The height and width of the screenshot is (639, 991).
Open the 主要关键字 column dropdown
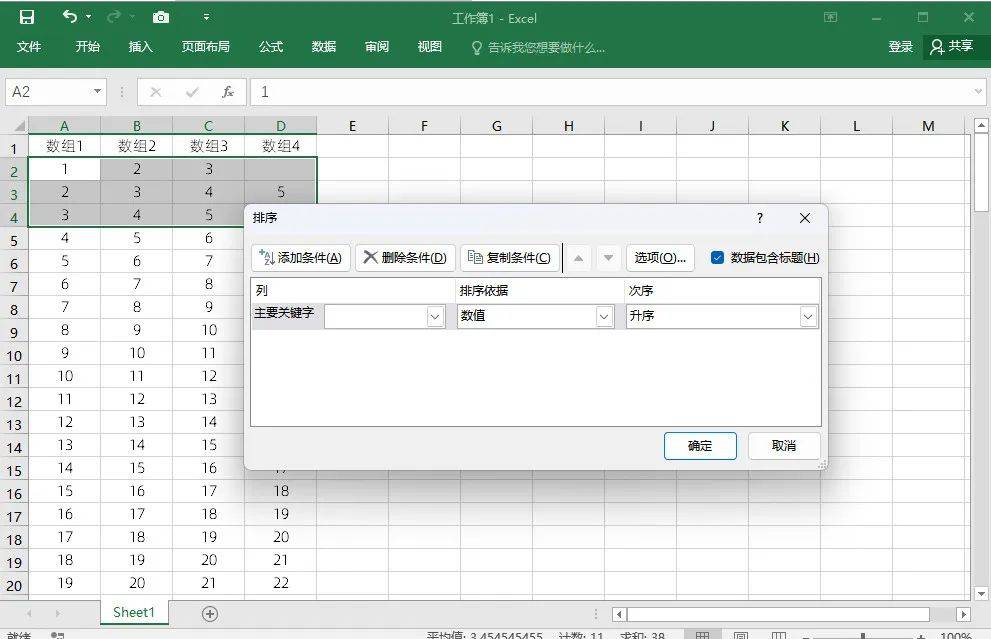point(434,315)
